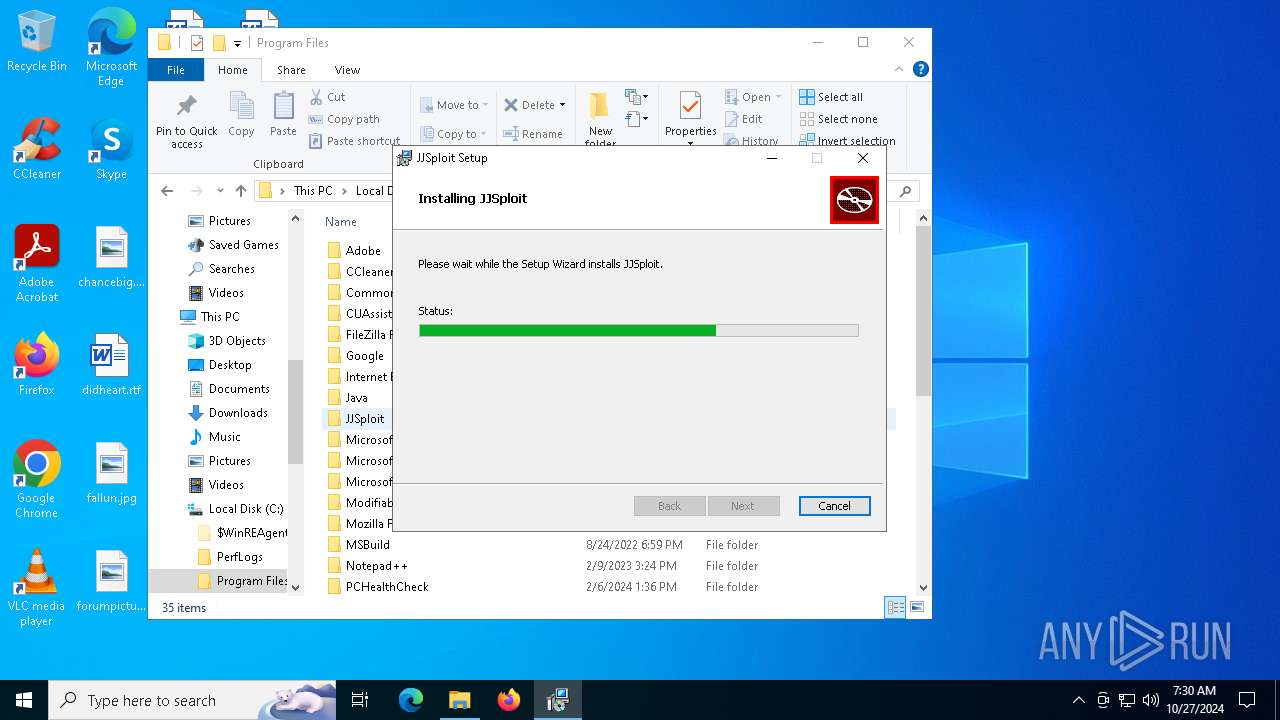This screenshot has width=1280, height=720.
Task: Click Select none in the ribbon
Action: click(x=838, y=119)
